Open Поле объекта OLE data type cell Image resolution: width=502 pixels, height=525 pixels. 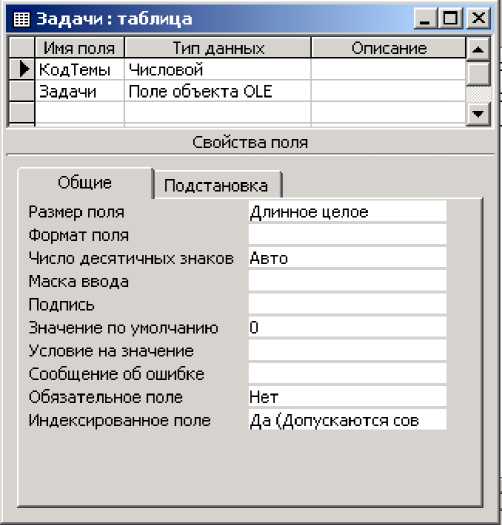[218, 91]
